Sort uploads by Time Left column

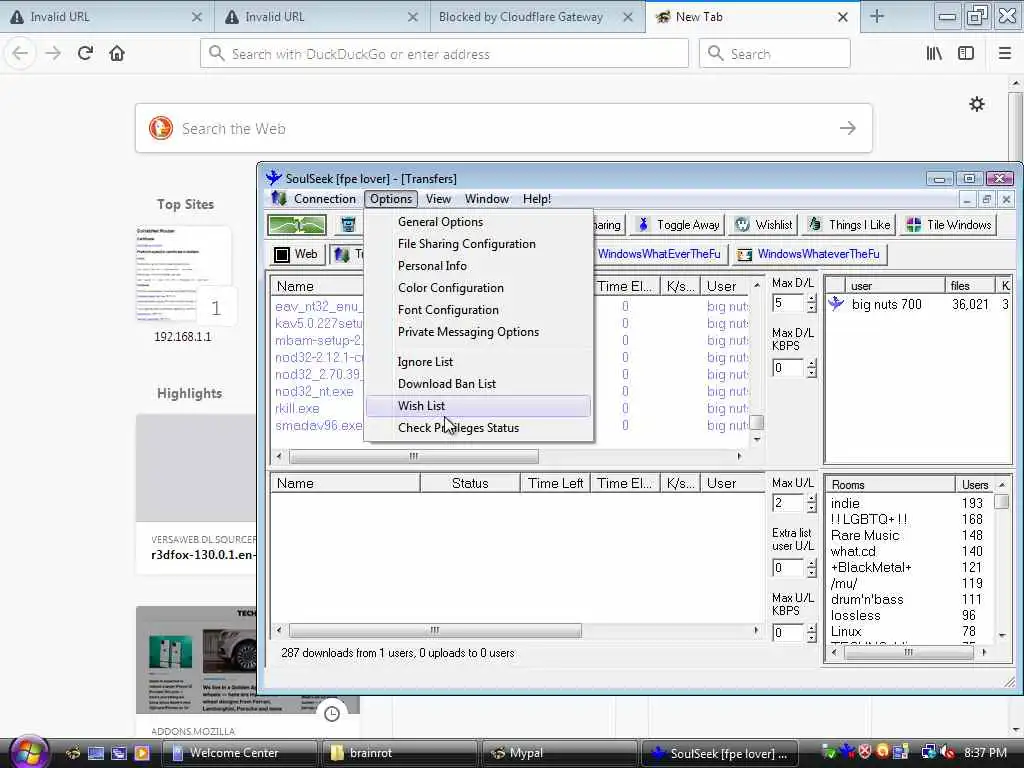[x=556, y=483]
